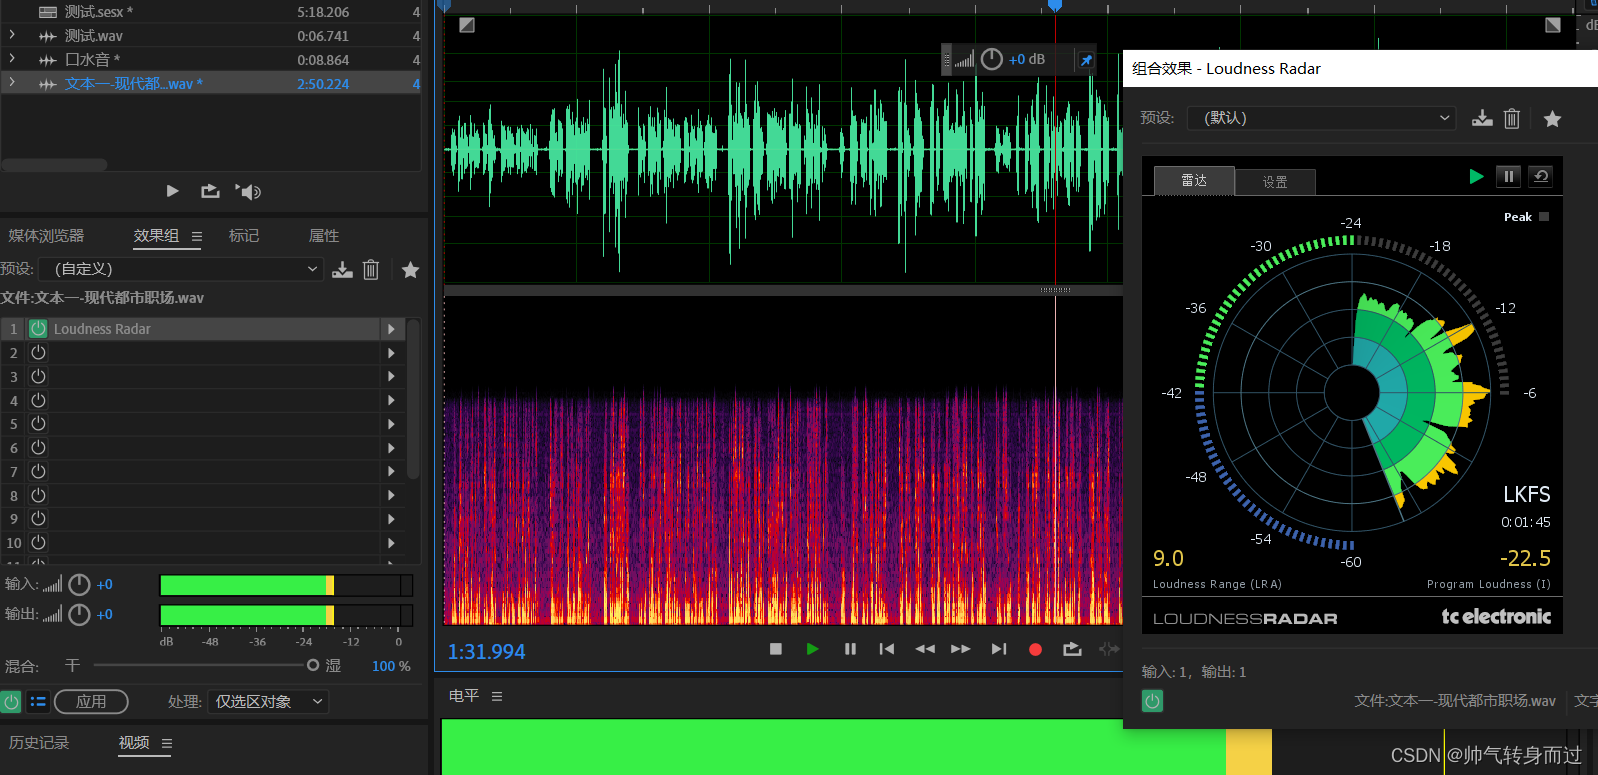Image resolution: width=1598 pixels, height=775 pixels.
Task: Rewind the playhead
Action: (x=925, y=649)
